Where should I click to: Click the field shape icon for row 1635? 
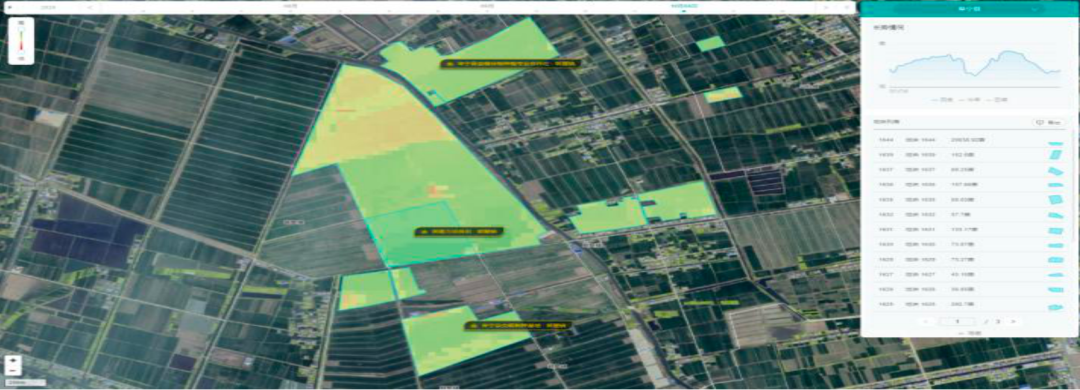coord(1055,199)
